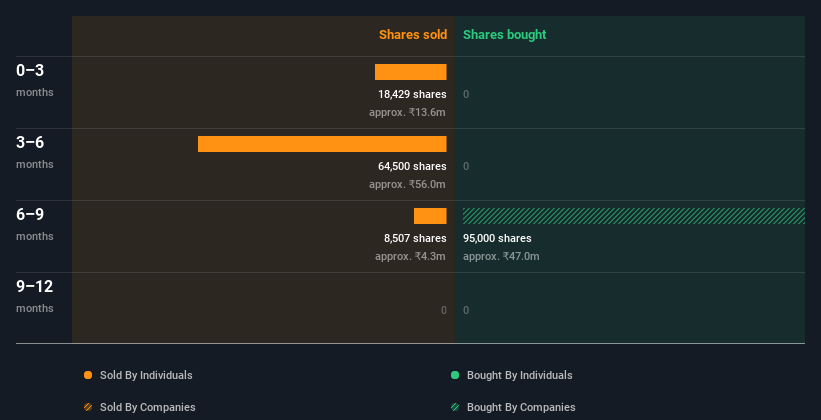This screenshot has width=821, height=420.
Task: Click the 9–12 months row label
Action: click(x=35, y=296)
